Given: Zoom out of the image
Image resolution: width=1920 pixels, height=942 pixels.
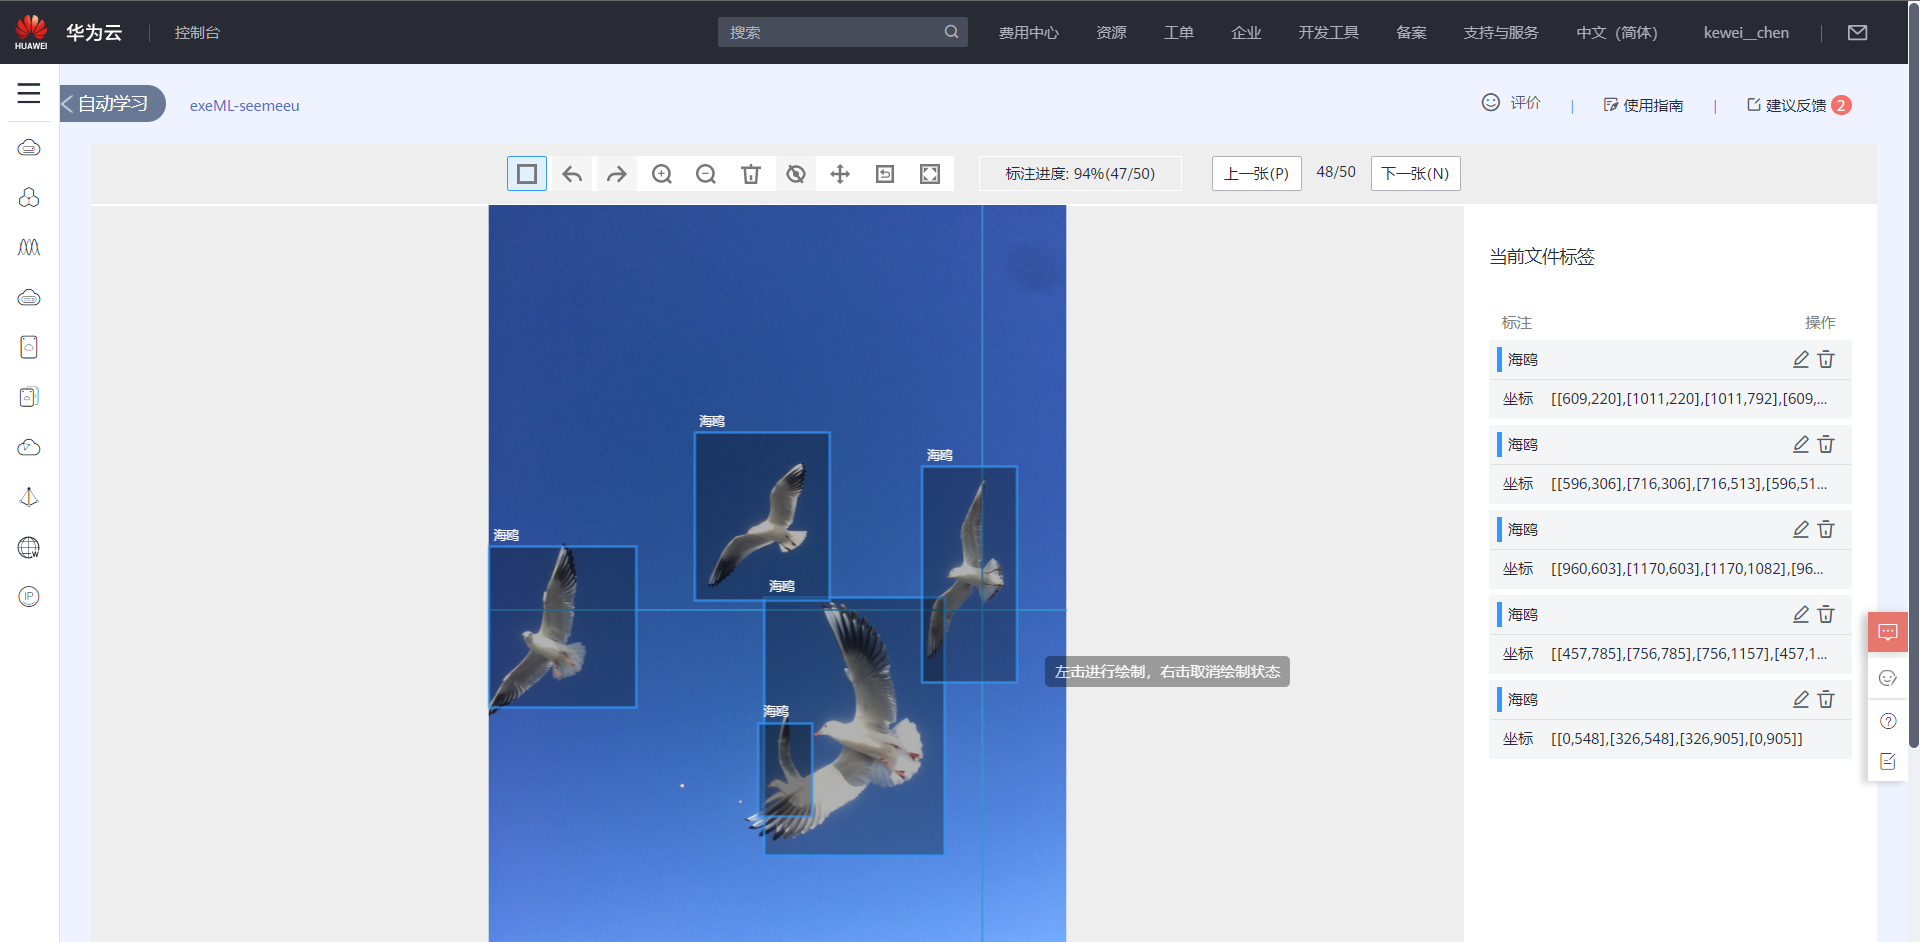Looking at the screenshot, I should tap(706, 174).
